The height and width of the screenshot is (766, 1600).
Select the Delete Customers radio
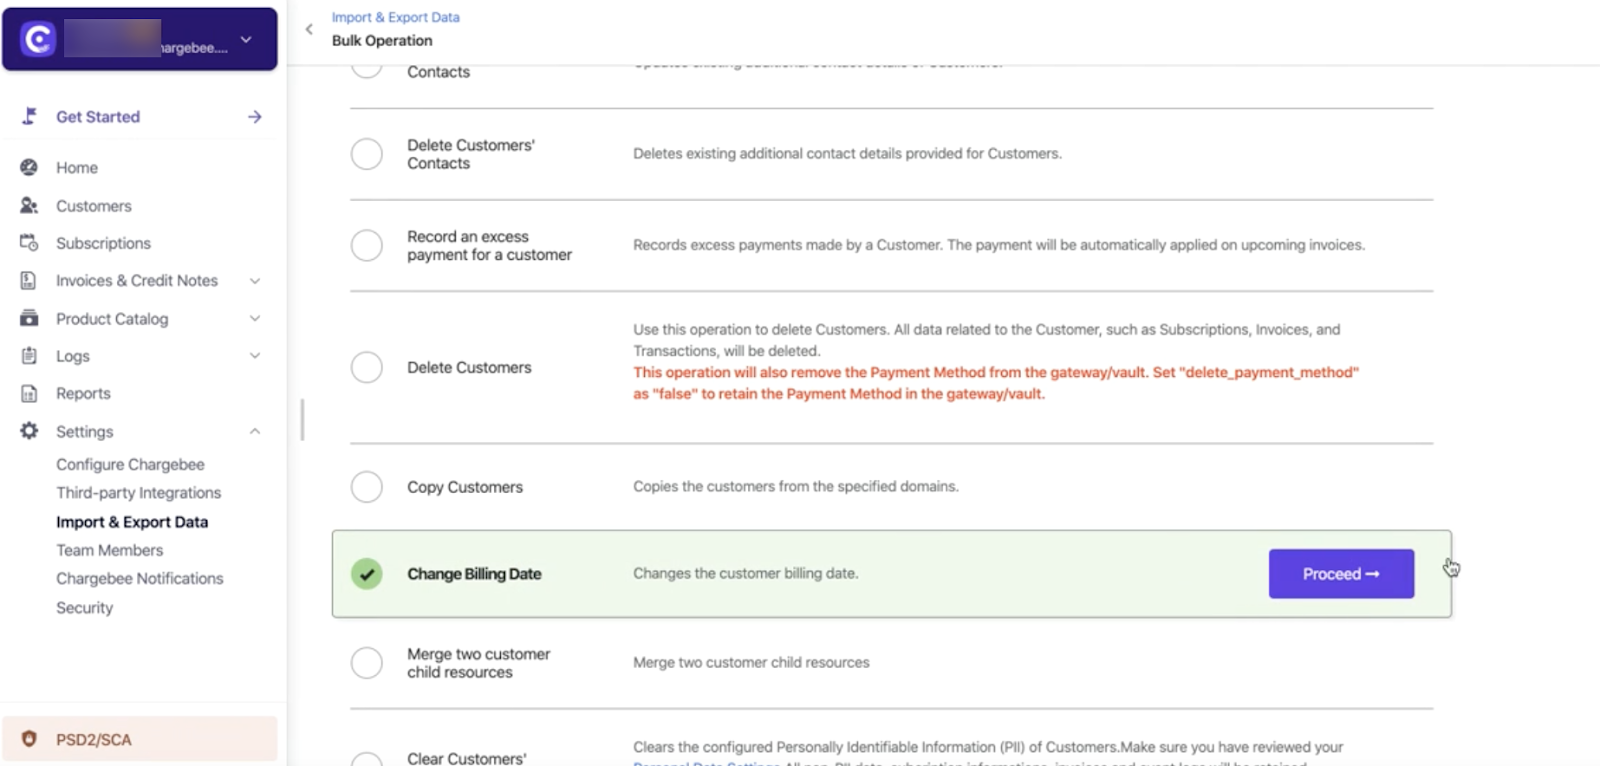(x=367, y=367)
